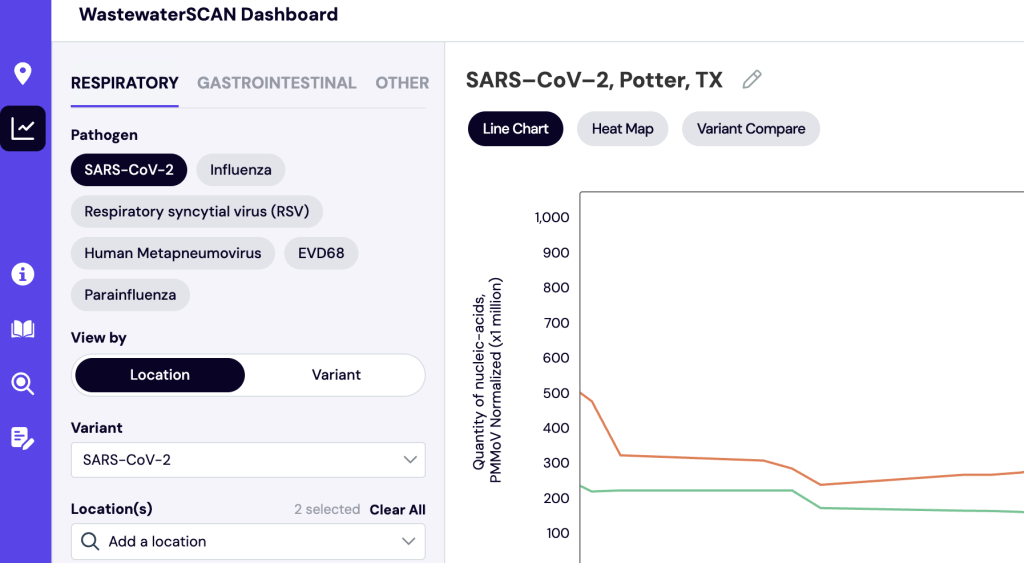The image size is (1024, 563).
Task: Click the 500 y-axis label
Action: (556, 393)
